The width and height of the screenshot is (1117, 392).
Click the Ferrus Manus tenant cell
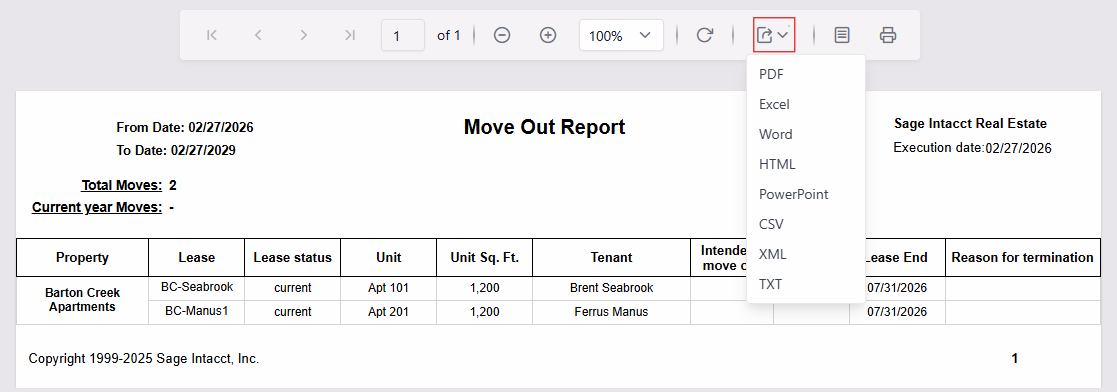(611, 311)
